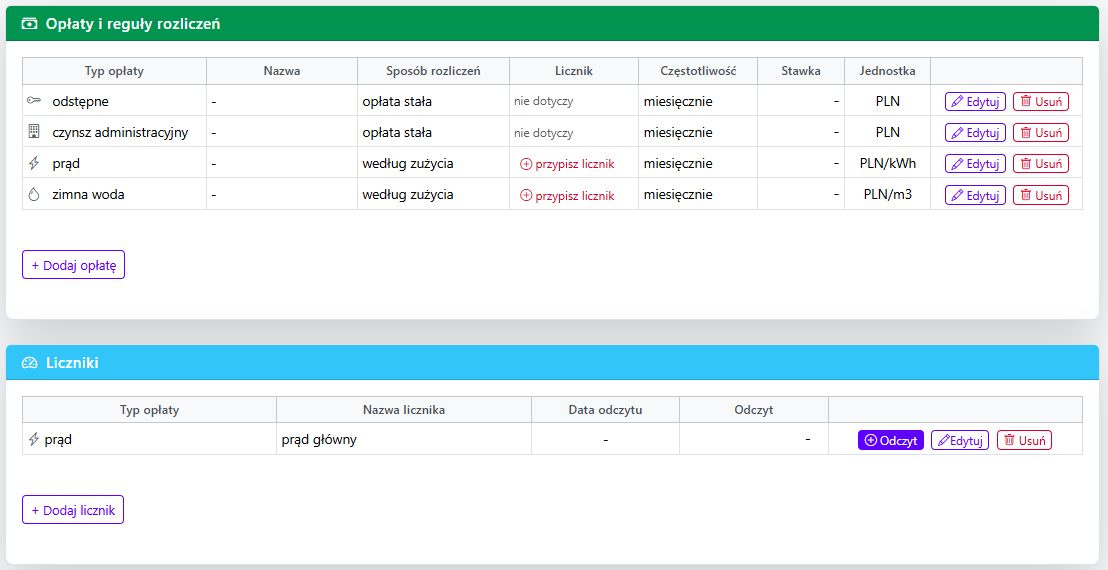
Task: Click the building icon beside czynsz administracyjny
Action: click(x=33, y=132)
